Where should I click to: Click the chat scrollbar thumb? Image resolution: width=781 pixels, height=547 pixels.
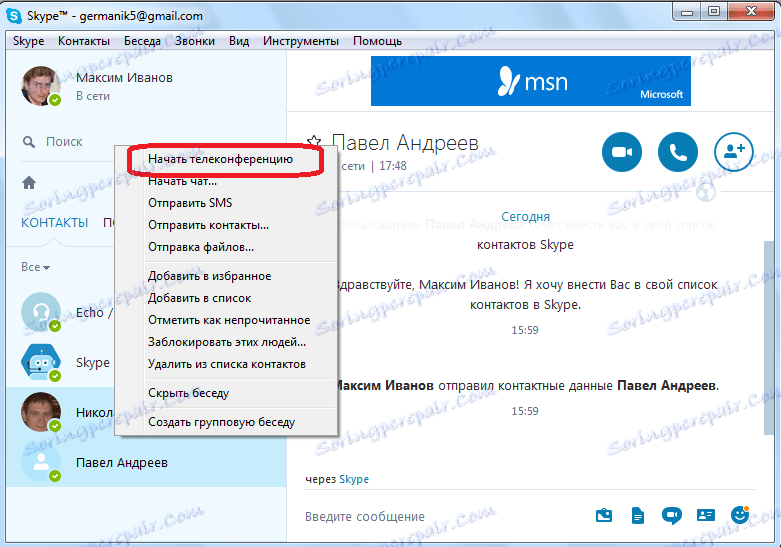coord(769,338)
